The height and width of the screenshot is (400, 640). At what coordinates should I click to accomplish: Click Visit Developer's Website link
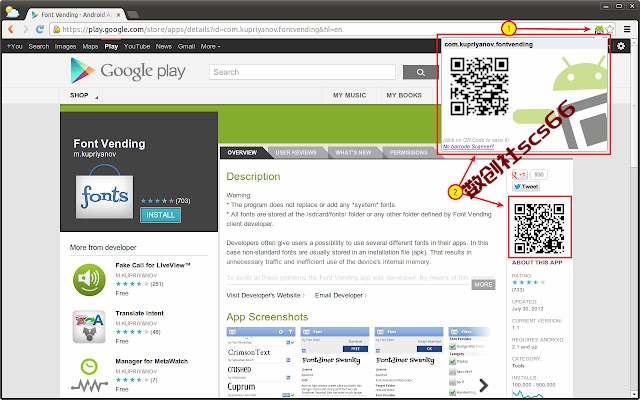pyautogui.click(x=265, y=295)
